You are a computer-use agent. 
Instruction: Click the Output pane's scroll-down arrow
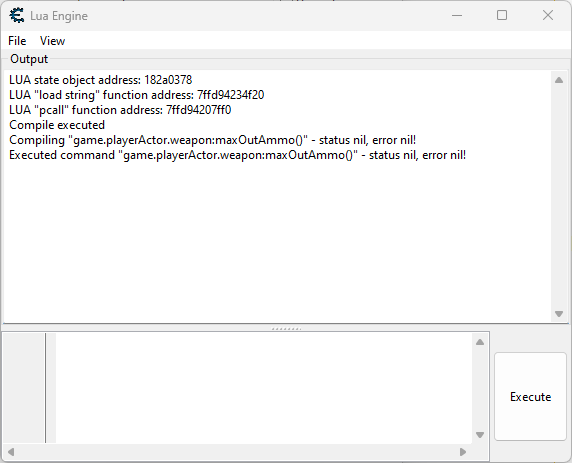(x=559, y=314)
